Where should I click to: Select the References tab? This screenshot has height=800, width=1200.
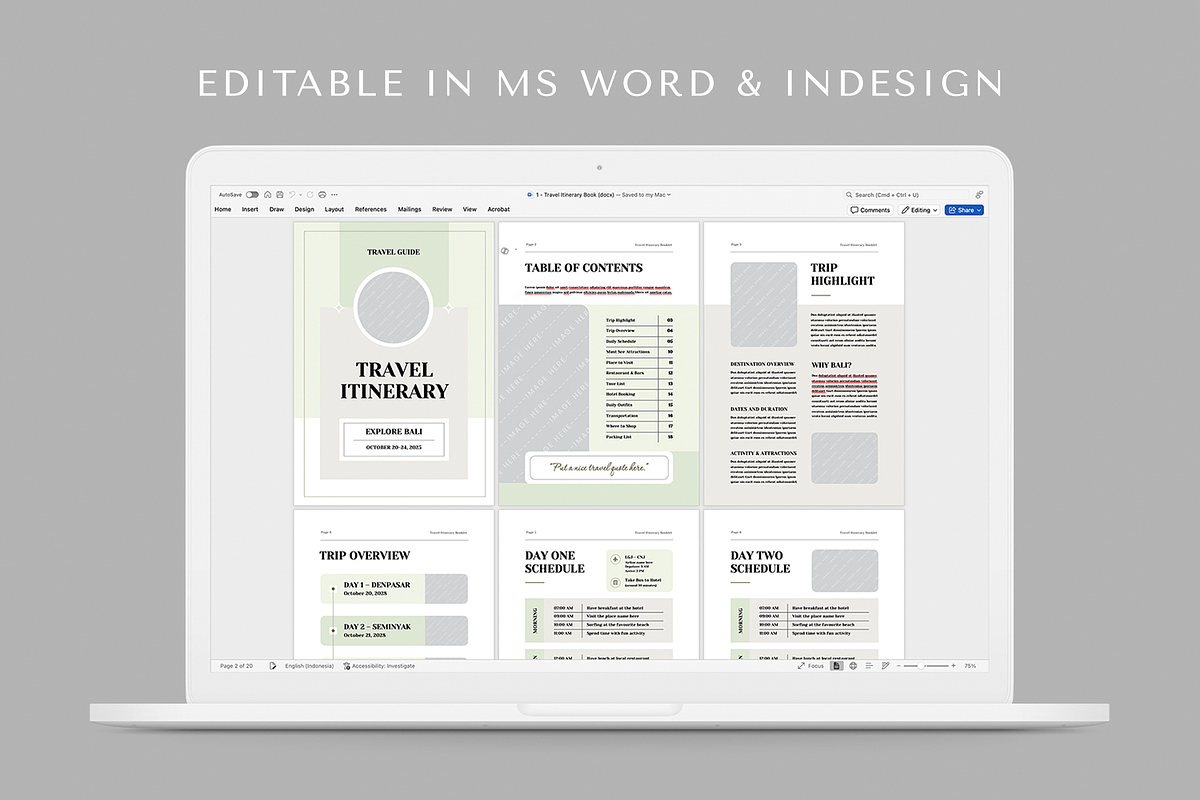coord(371,210)
